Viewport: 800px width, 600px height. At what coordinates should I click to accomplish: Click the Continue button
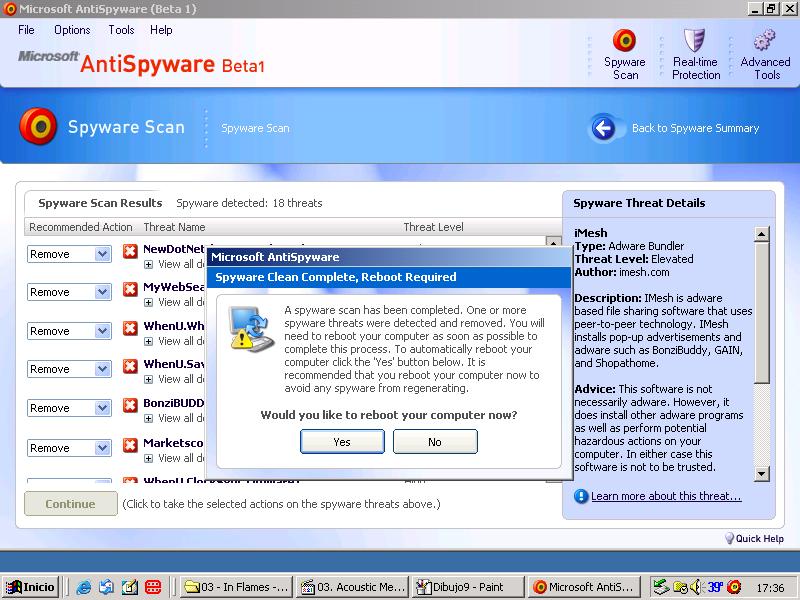pos(70,504)
